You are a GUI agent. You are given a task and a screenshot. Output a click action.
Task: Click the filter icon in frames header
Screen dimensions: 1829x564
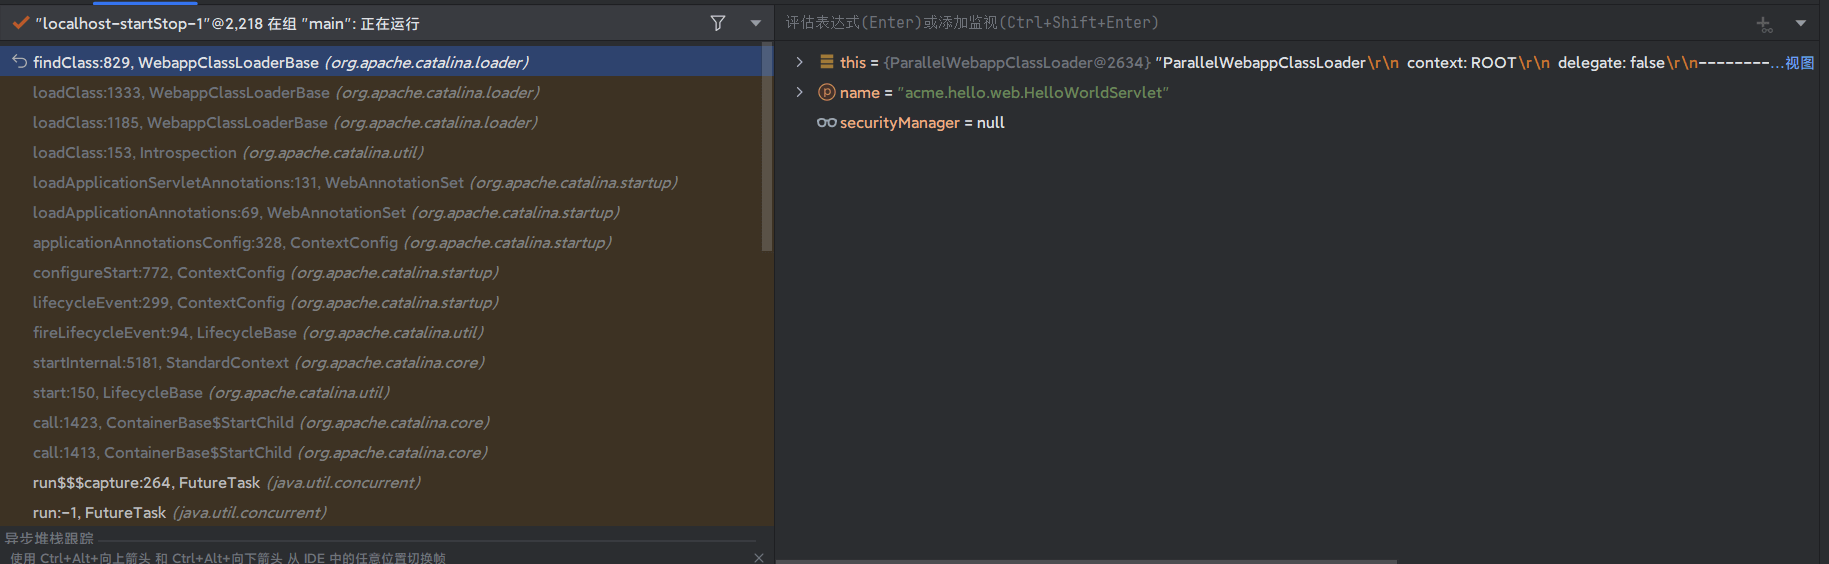[717, 23]
